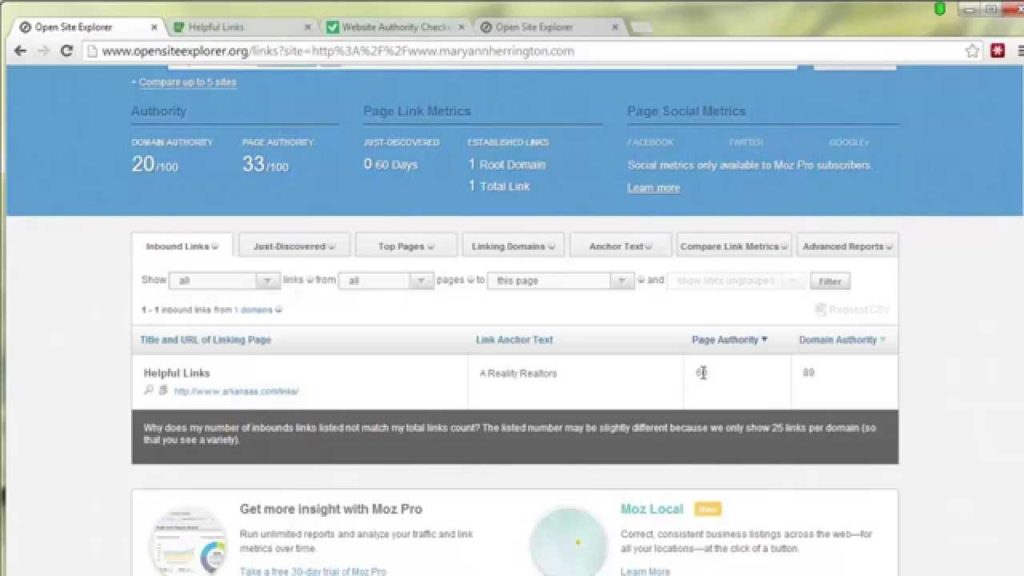This screenshot has height=576, width=1024.
Task: Close the first Open Site Explorer tab
Action: [x=154, y=27]
